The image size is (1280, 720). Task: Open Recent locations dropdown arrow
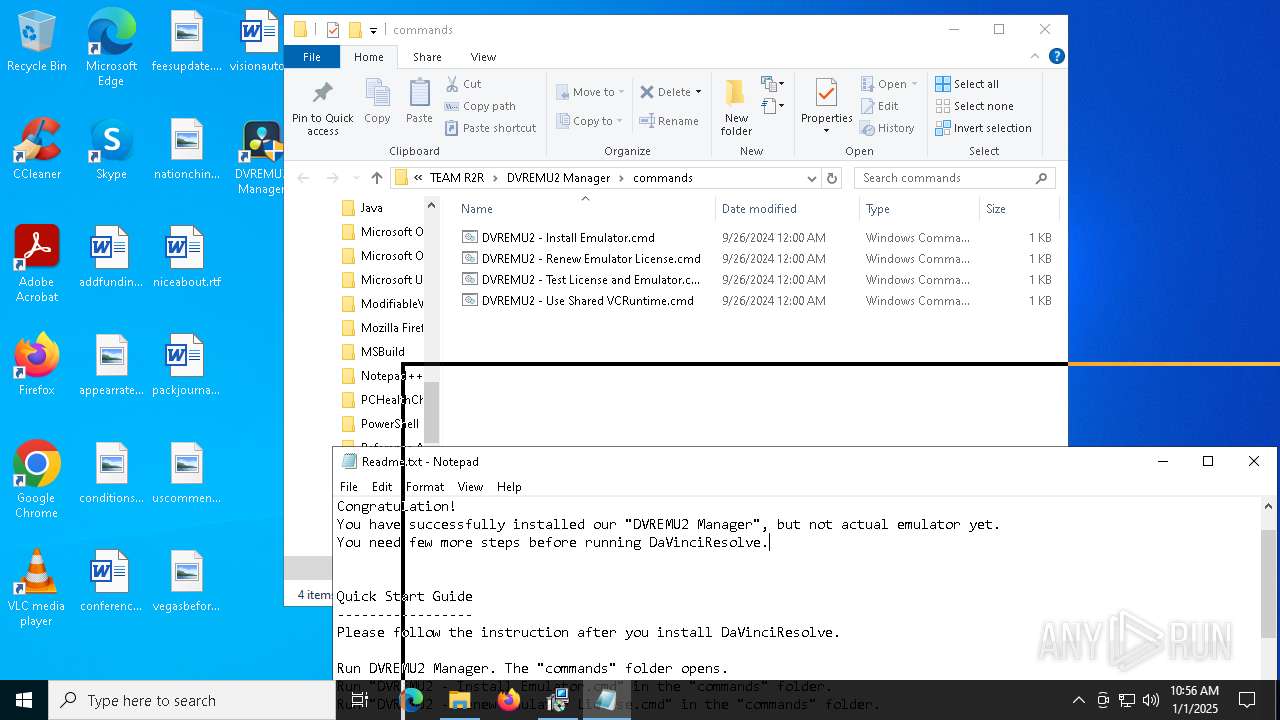point(356,178)
